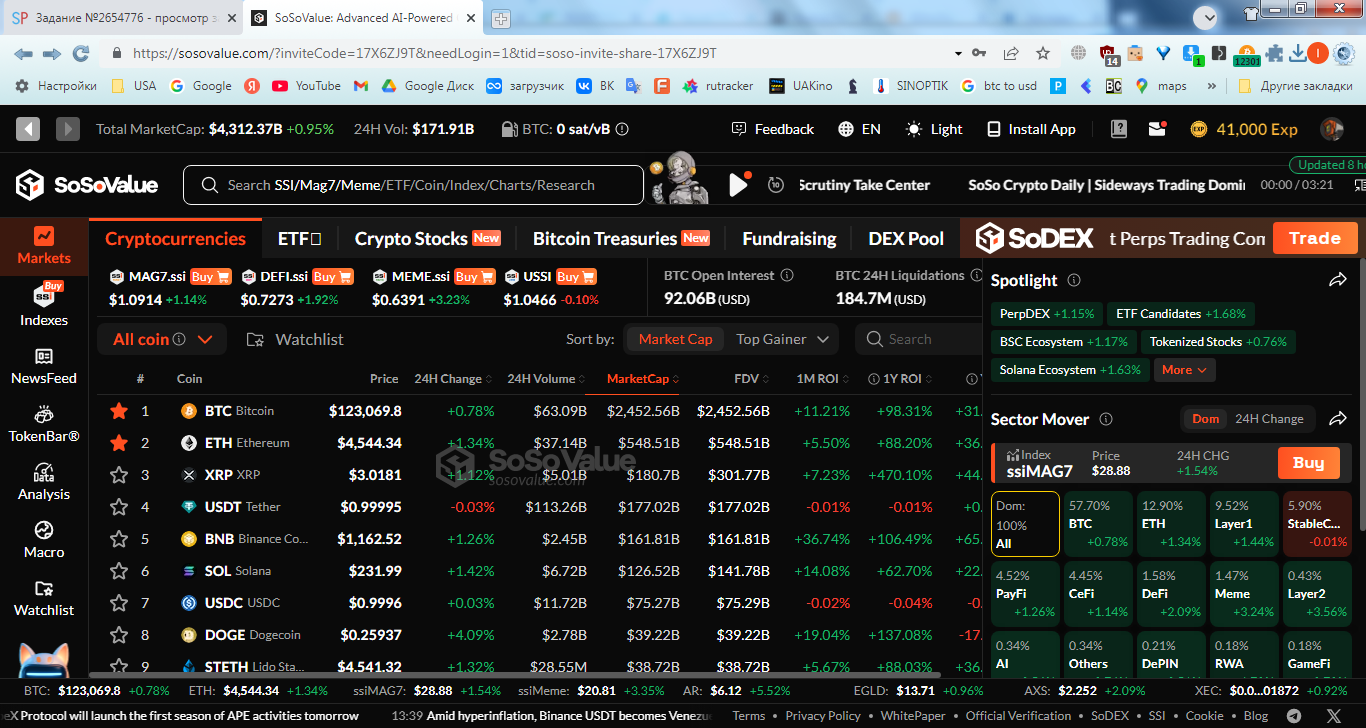Click the Install App button
This screenshot has width=1366, height=728.
click(1031, 129)
